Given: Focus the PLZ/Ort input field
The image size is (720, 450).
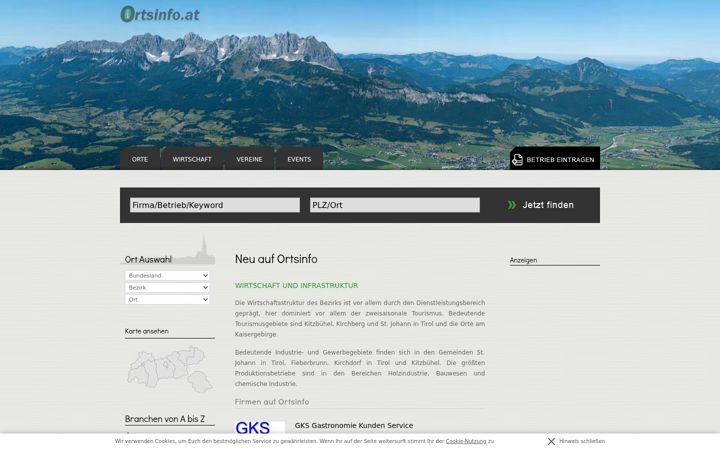Looking at the screenshot, I should [x=395, y=205].
